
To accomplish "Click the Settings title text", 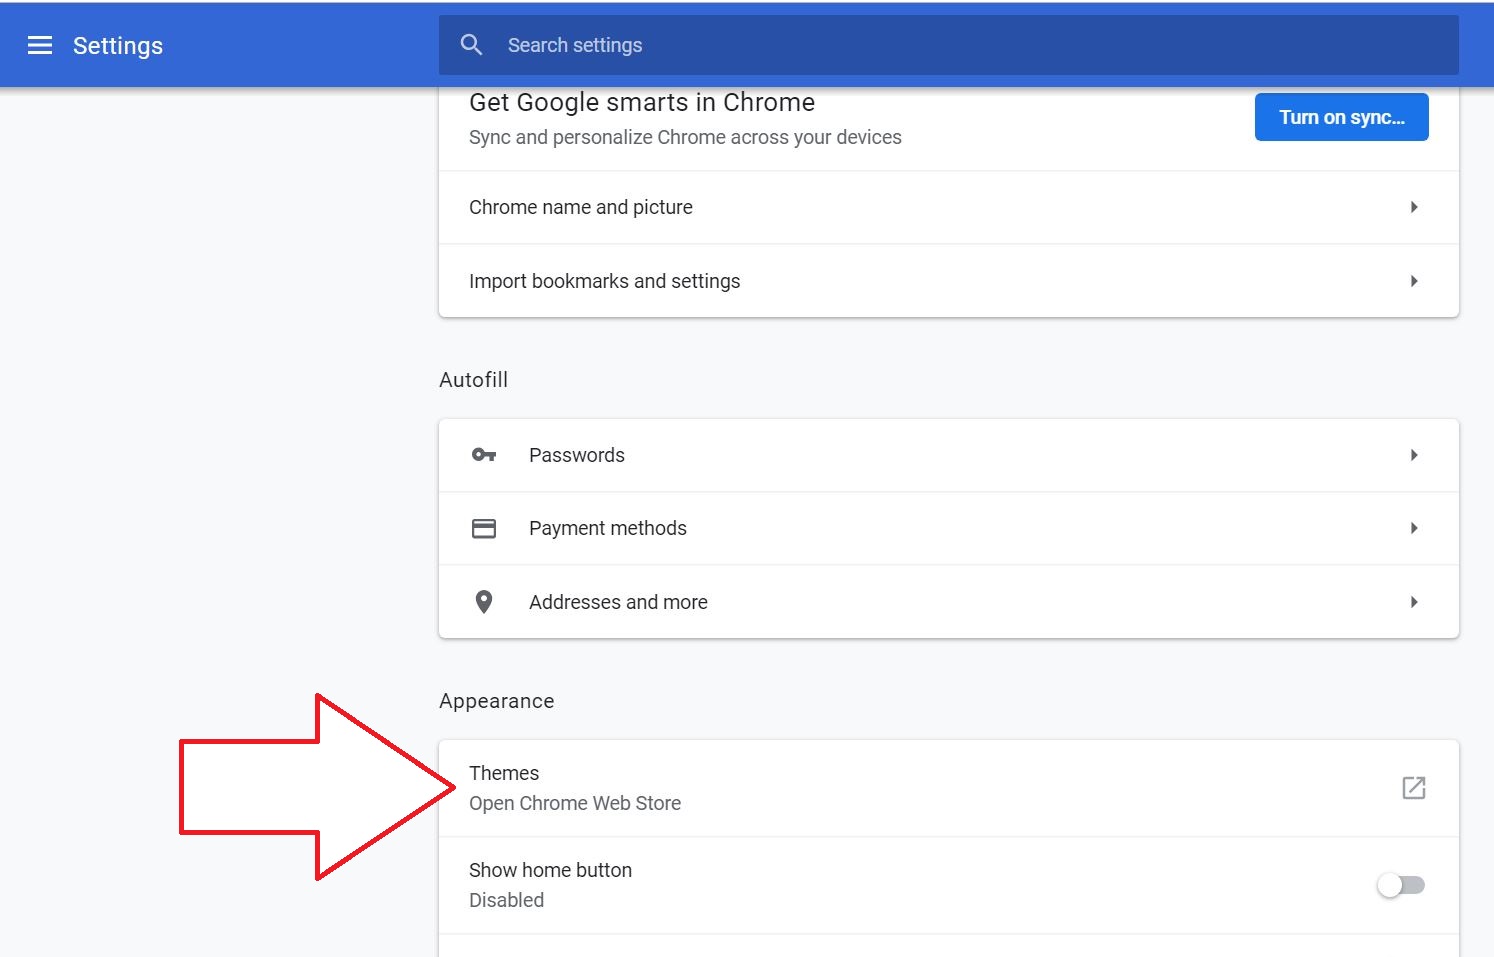I will [x=118, y=46].
